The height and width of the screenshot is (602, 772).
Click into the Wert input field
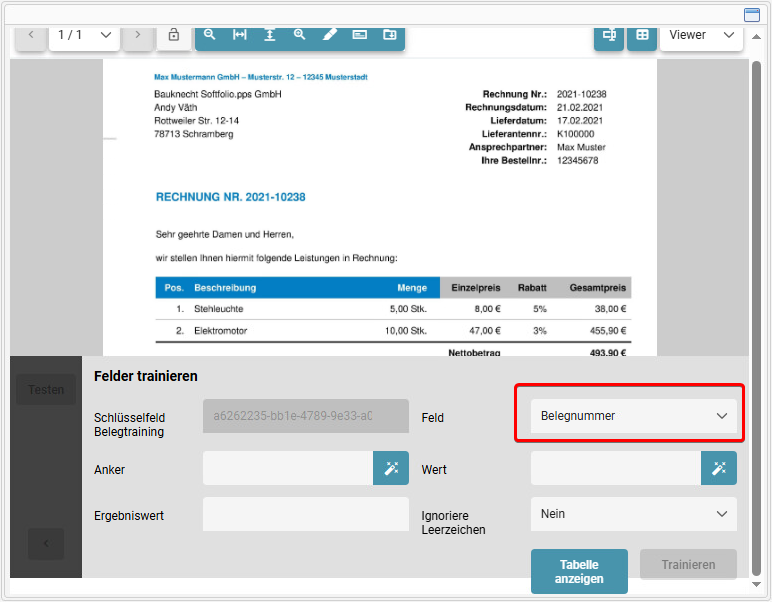point(616,468)
